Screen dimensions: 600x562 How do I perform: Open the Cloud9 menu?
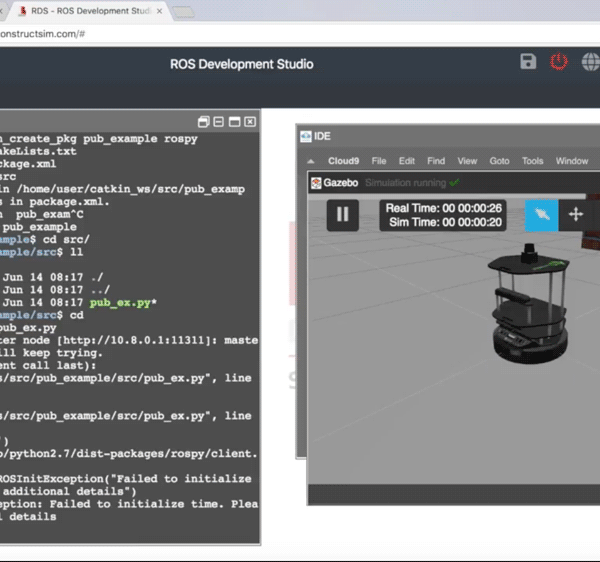[343, 161]
